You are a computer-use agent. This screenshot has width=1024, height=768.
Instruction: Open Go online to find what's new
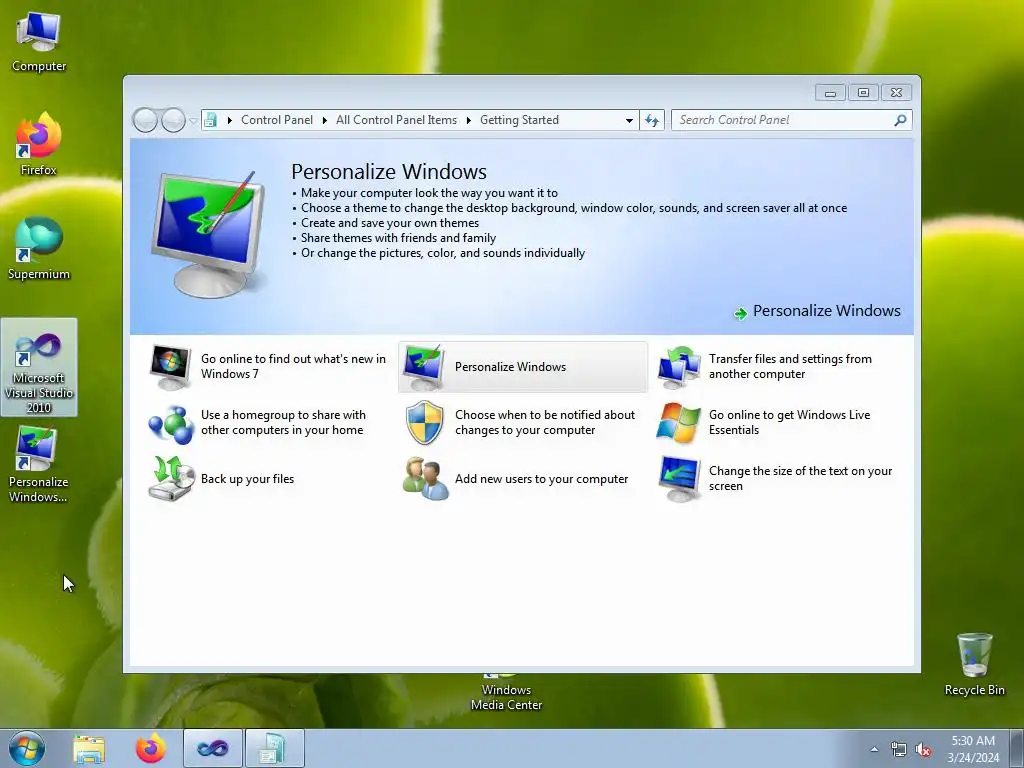(293, 366)
